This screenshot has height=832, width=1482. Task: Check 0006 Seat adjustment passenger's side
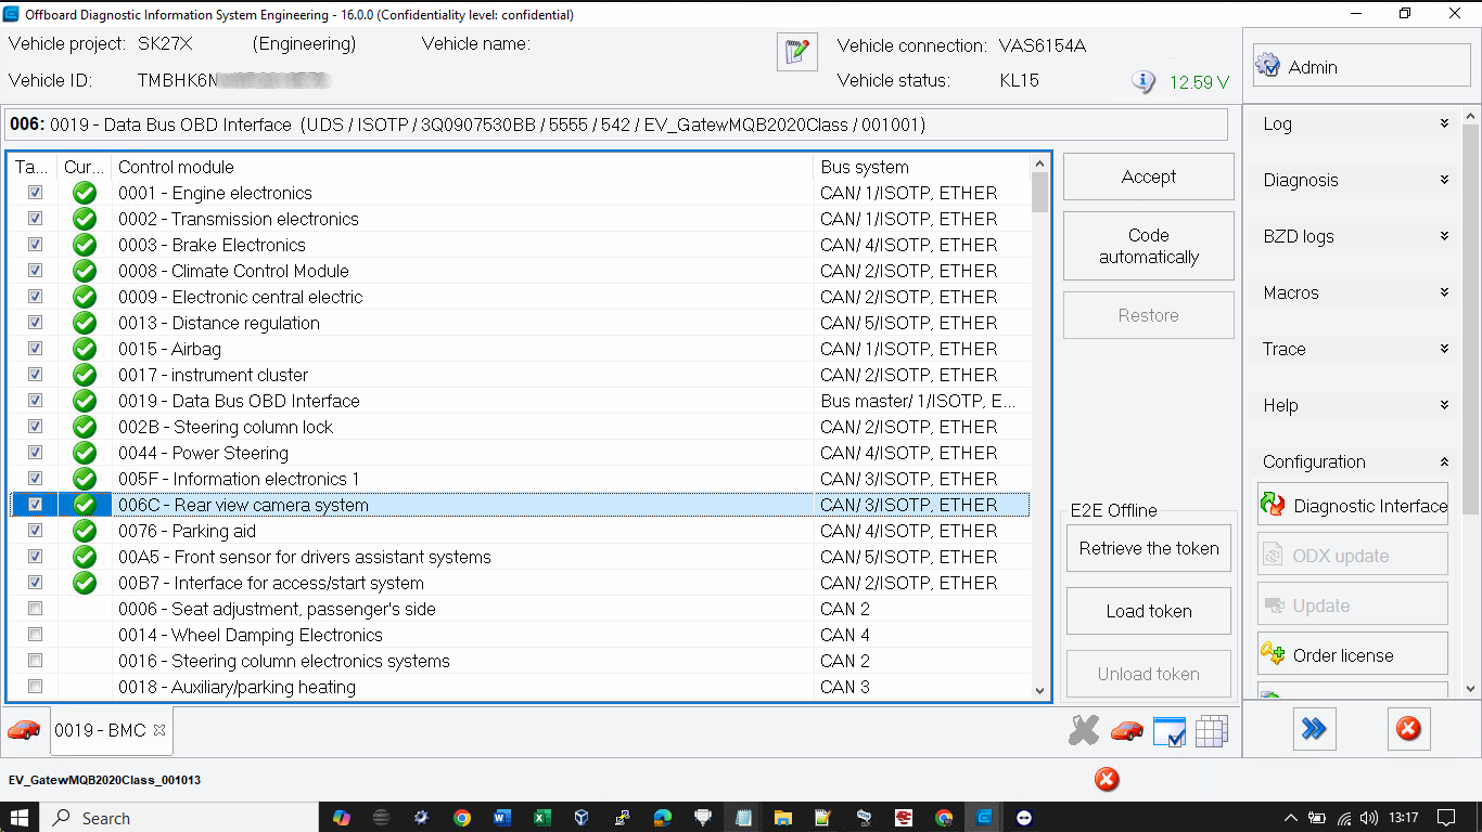(35, 608)
